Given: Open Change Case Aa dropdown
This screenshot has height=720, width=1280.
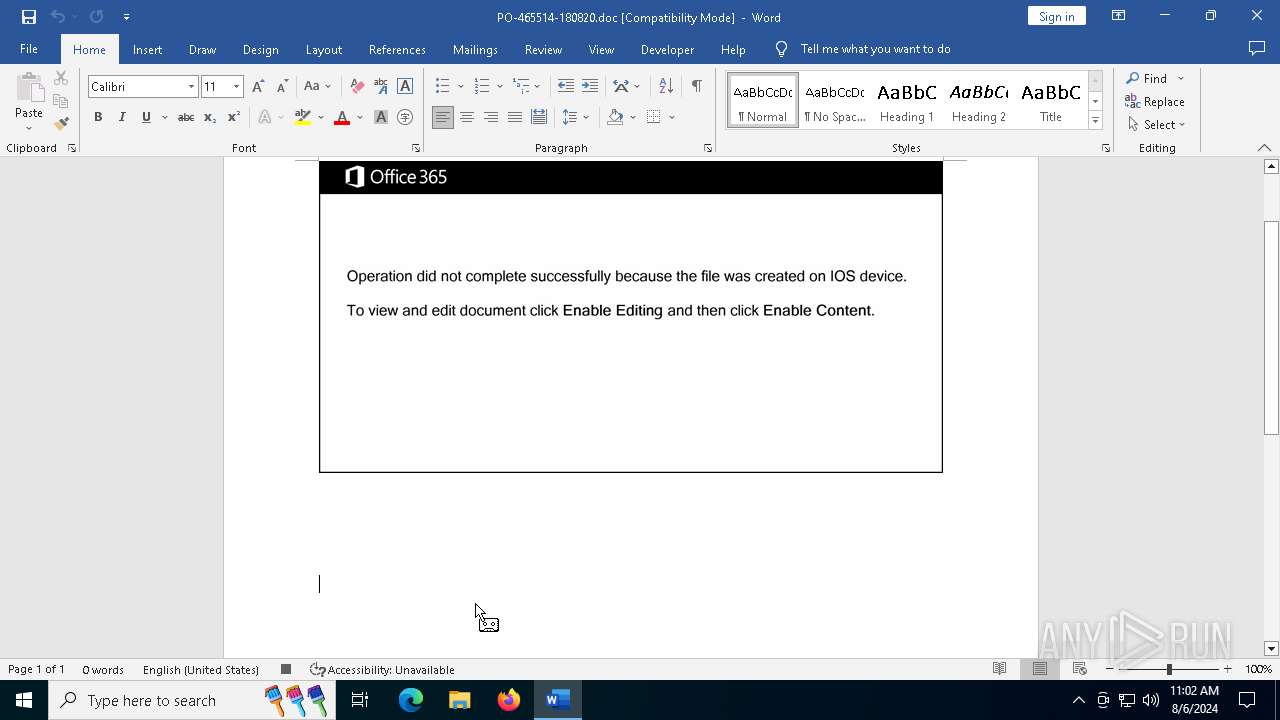Looking at the screenshot, I should click(316, 87).
